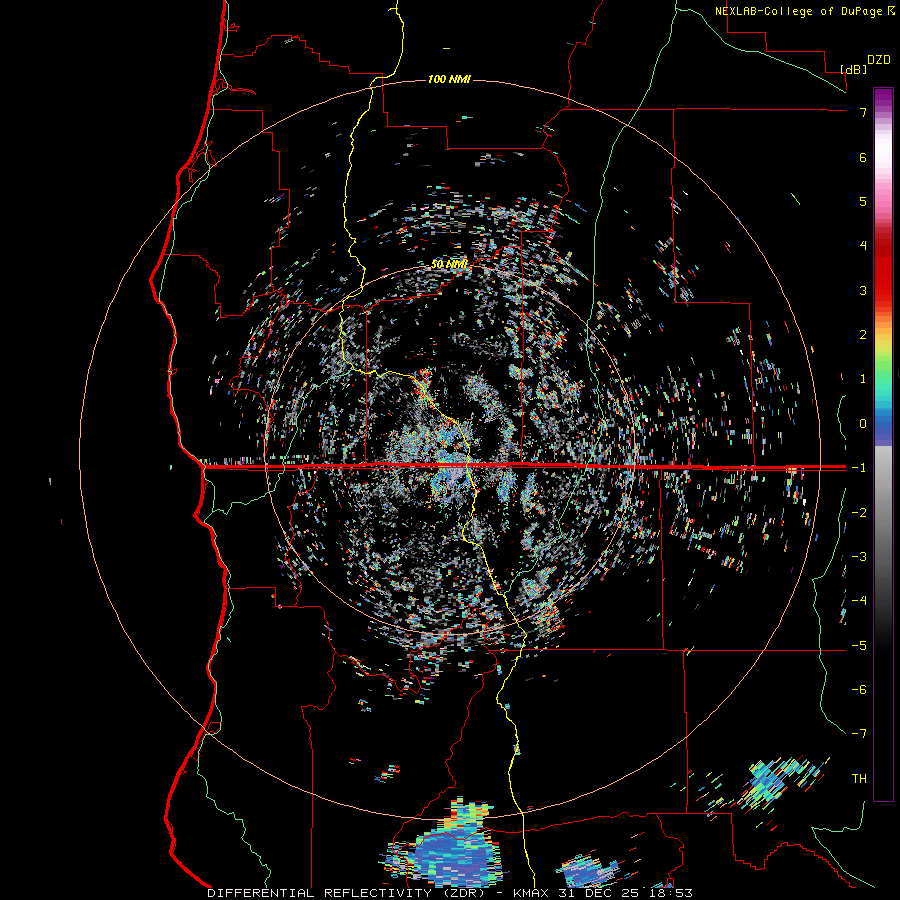This screenshot has height=900, width=900.
Task: Select the 0 tick label on the scale
Action: click(863, 424)
